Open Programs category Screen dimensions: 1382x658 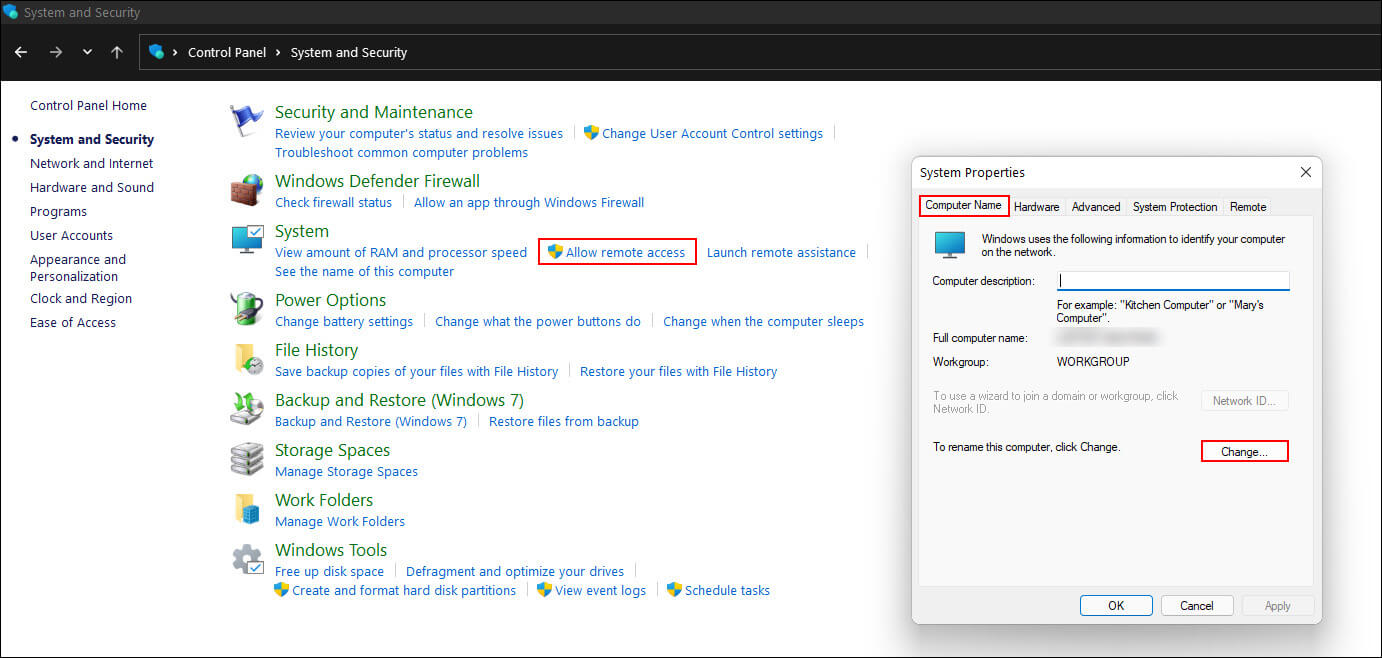tap(58, 212)
